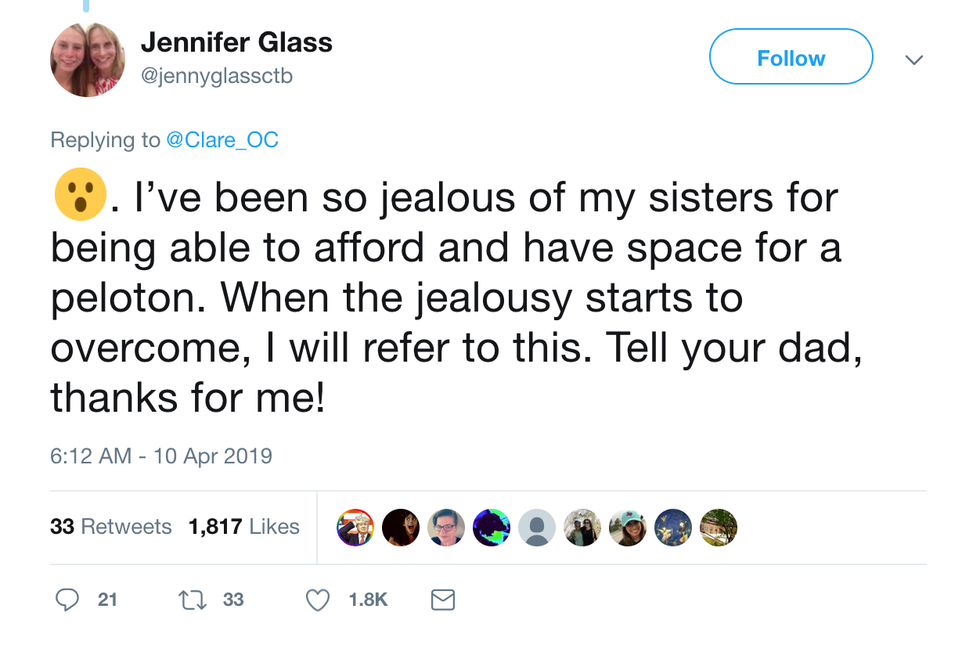Screen dimensions: 980x656
Task: Click the 6:12 AM - 10 Apr 2019 timestamp
Action: 161,455
